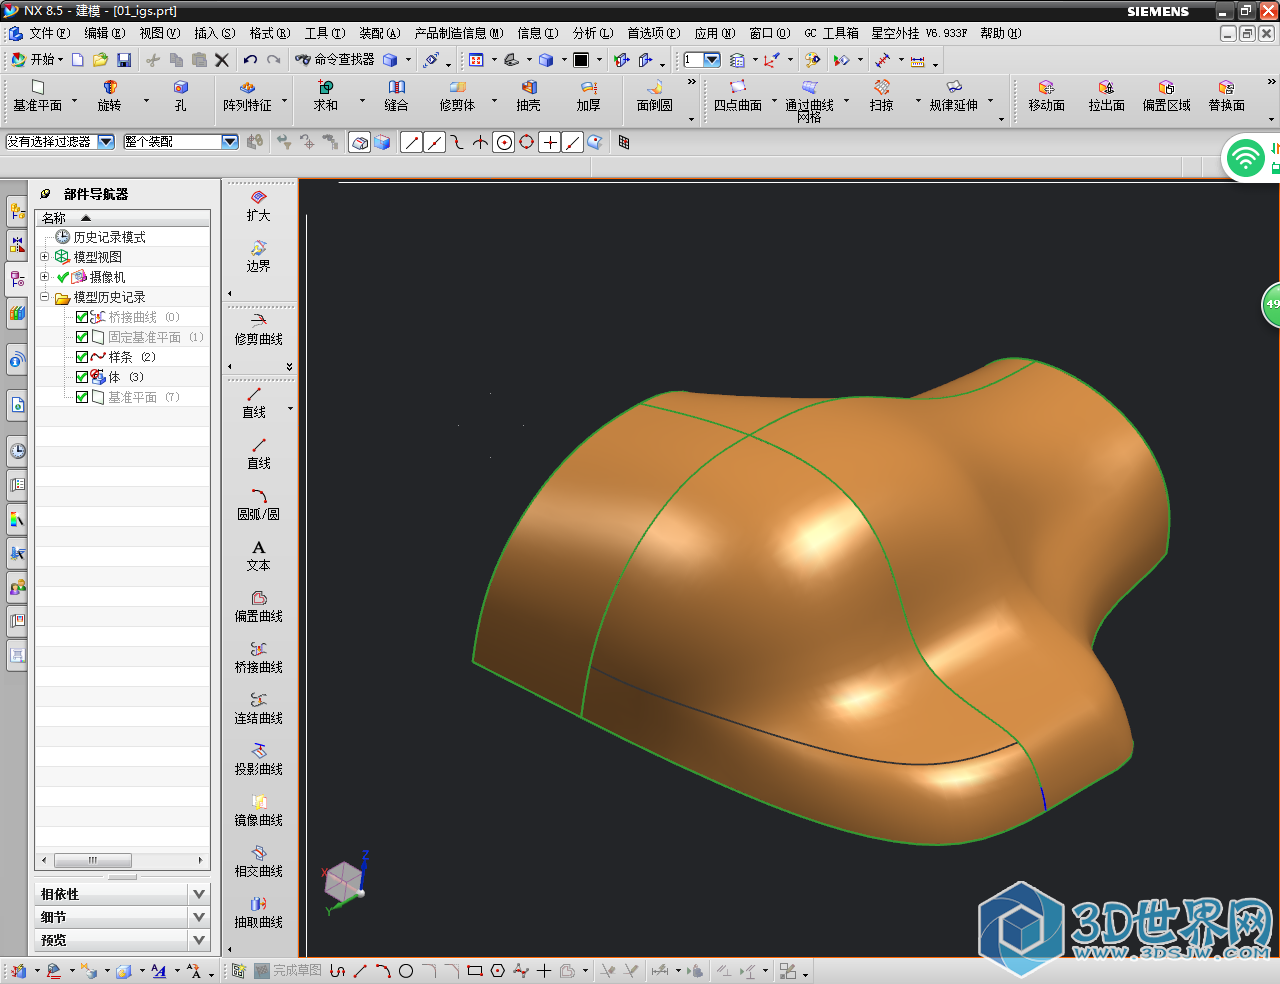Choose the Hole (孔) feature tool
This screenshot has height=984, width=1280.
click(x=180, y=96)
